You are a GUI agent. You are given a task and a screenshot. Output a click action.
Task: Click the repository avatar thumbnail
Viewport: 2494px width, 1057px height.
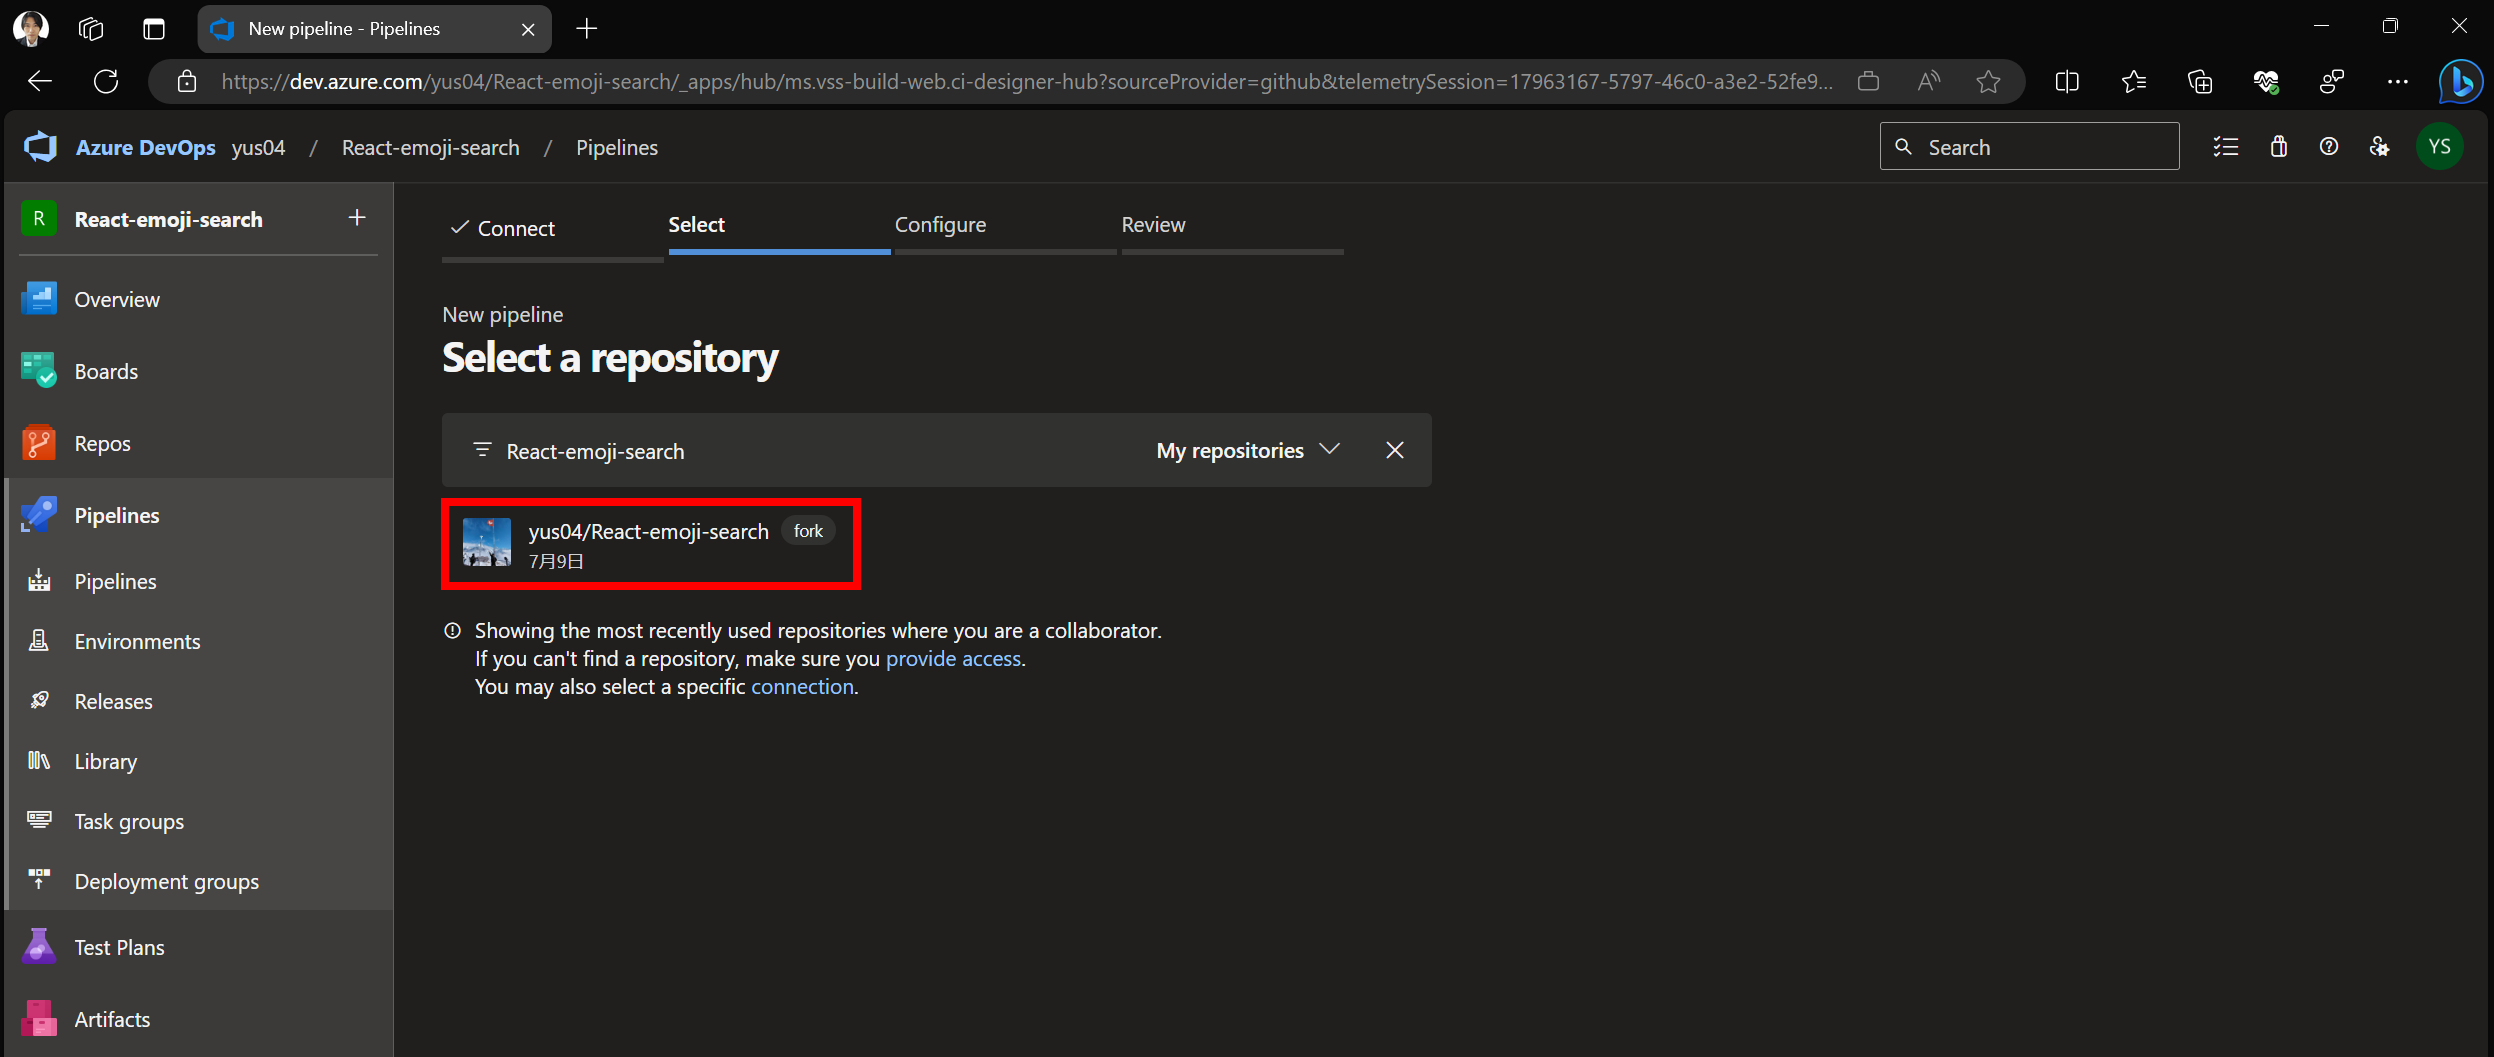487,543
